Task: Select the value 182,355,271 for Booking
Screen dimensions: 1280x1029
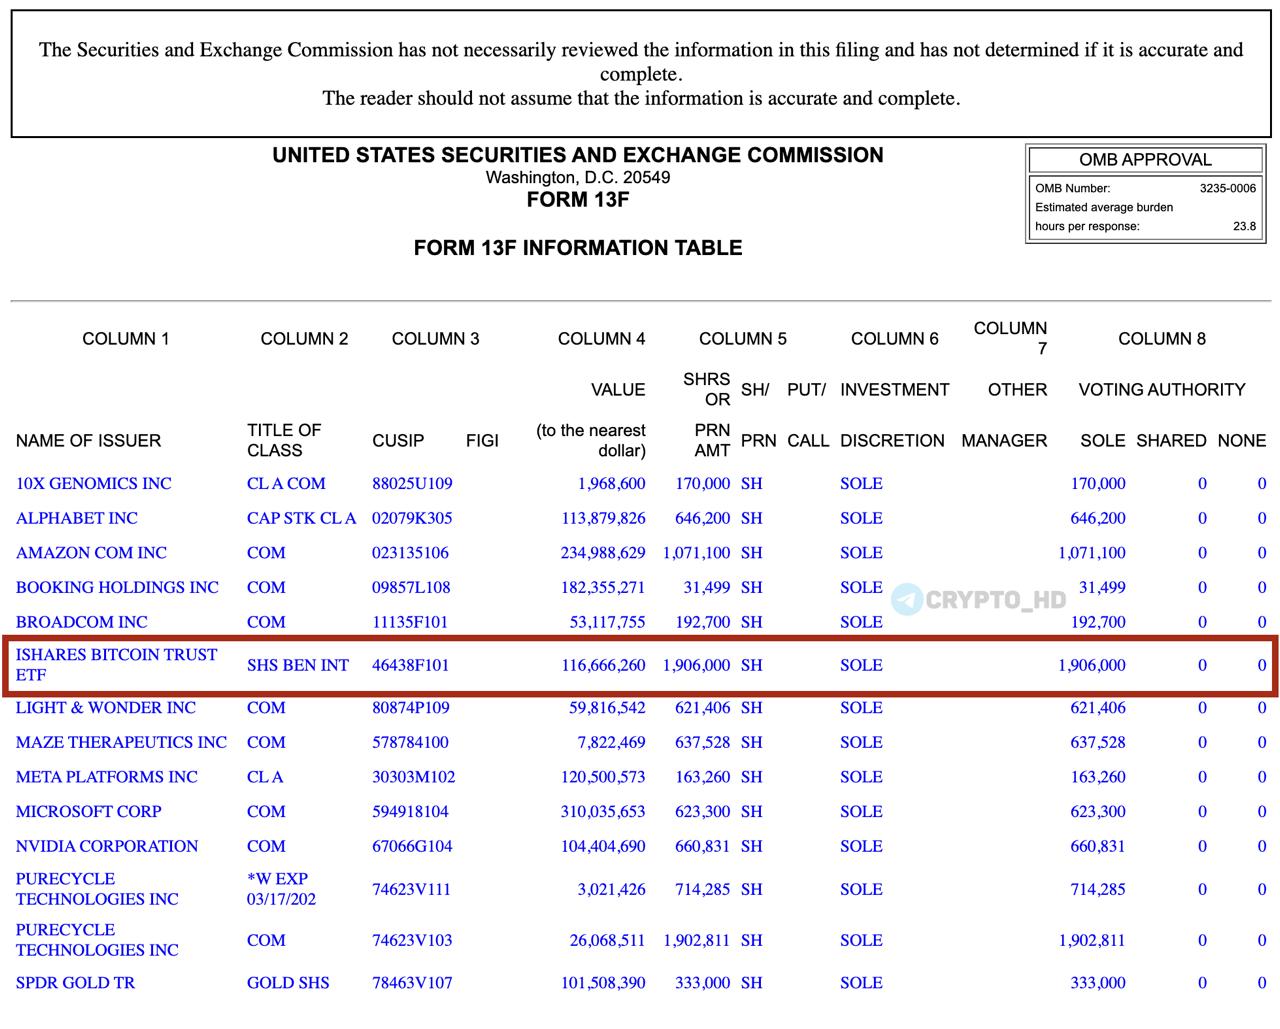Action: click(x=603, y=587)
